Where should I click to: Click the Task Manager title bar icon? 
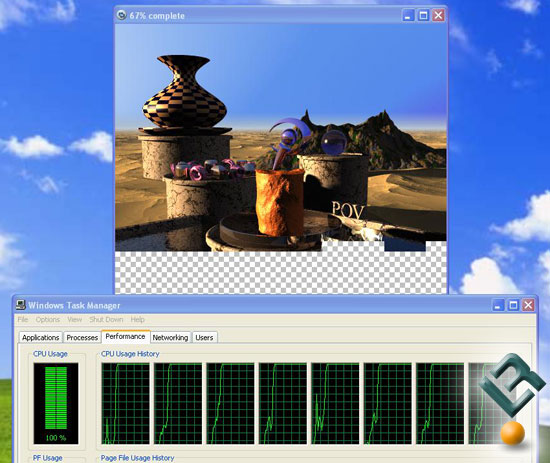(x=21, y=305)
